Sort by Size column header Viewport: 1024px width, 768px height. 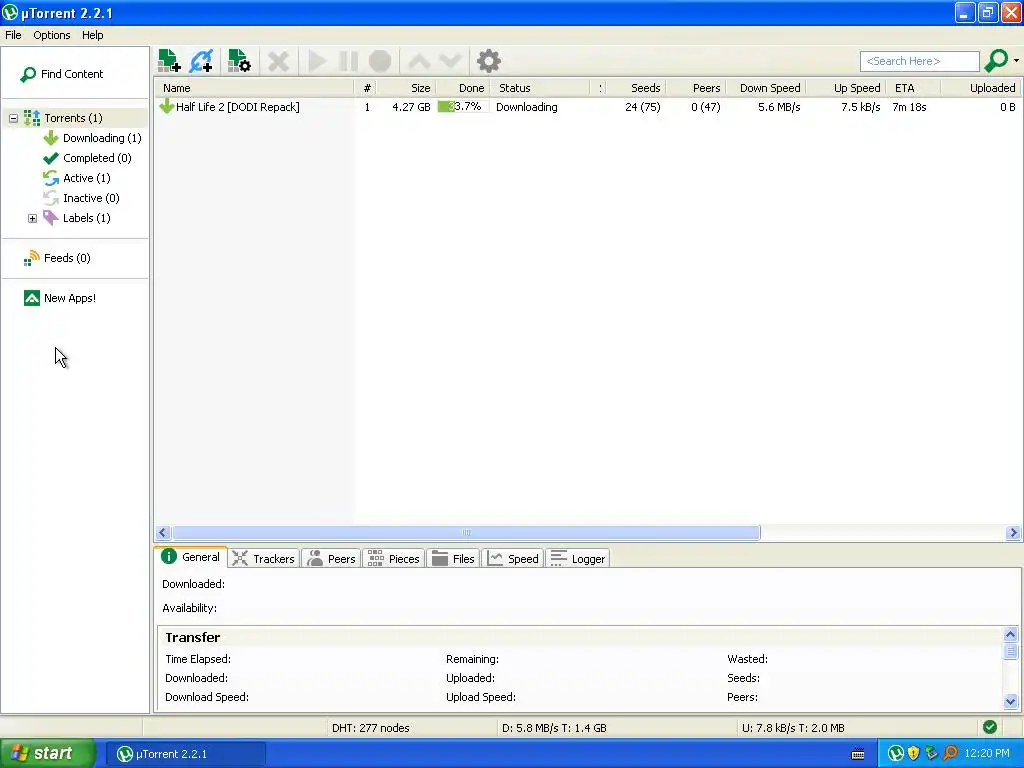click(x=406, y=88)
